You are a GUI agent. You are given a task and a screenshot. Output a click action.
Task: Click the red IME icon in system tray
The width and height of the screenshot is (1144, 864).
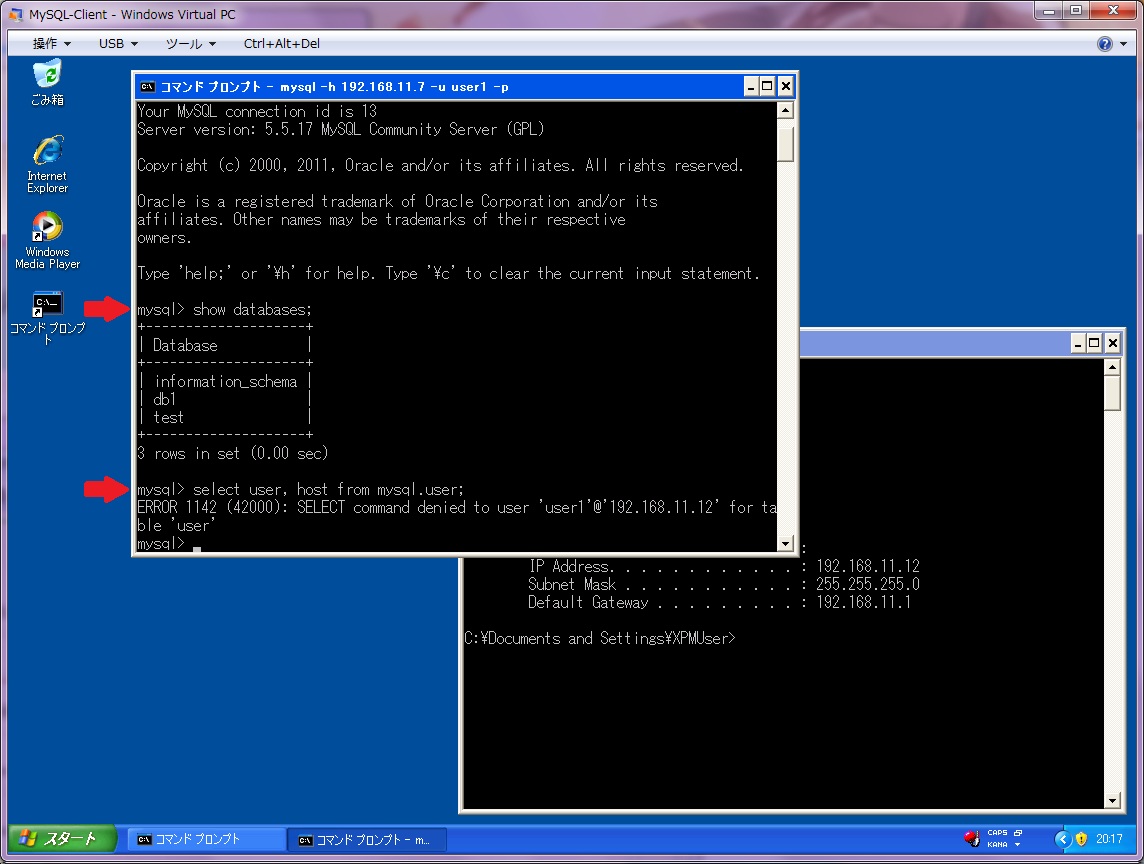971,838
